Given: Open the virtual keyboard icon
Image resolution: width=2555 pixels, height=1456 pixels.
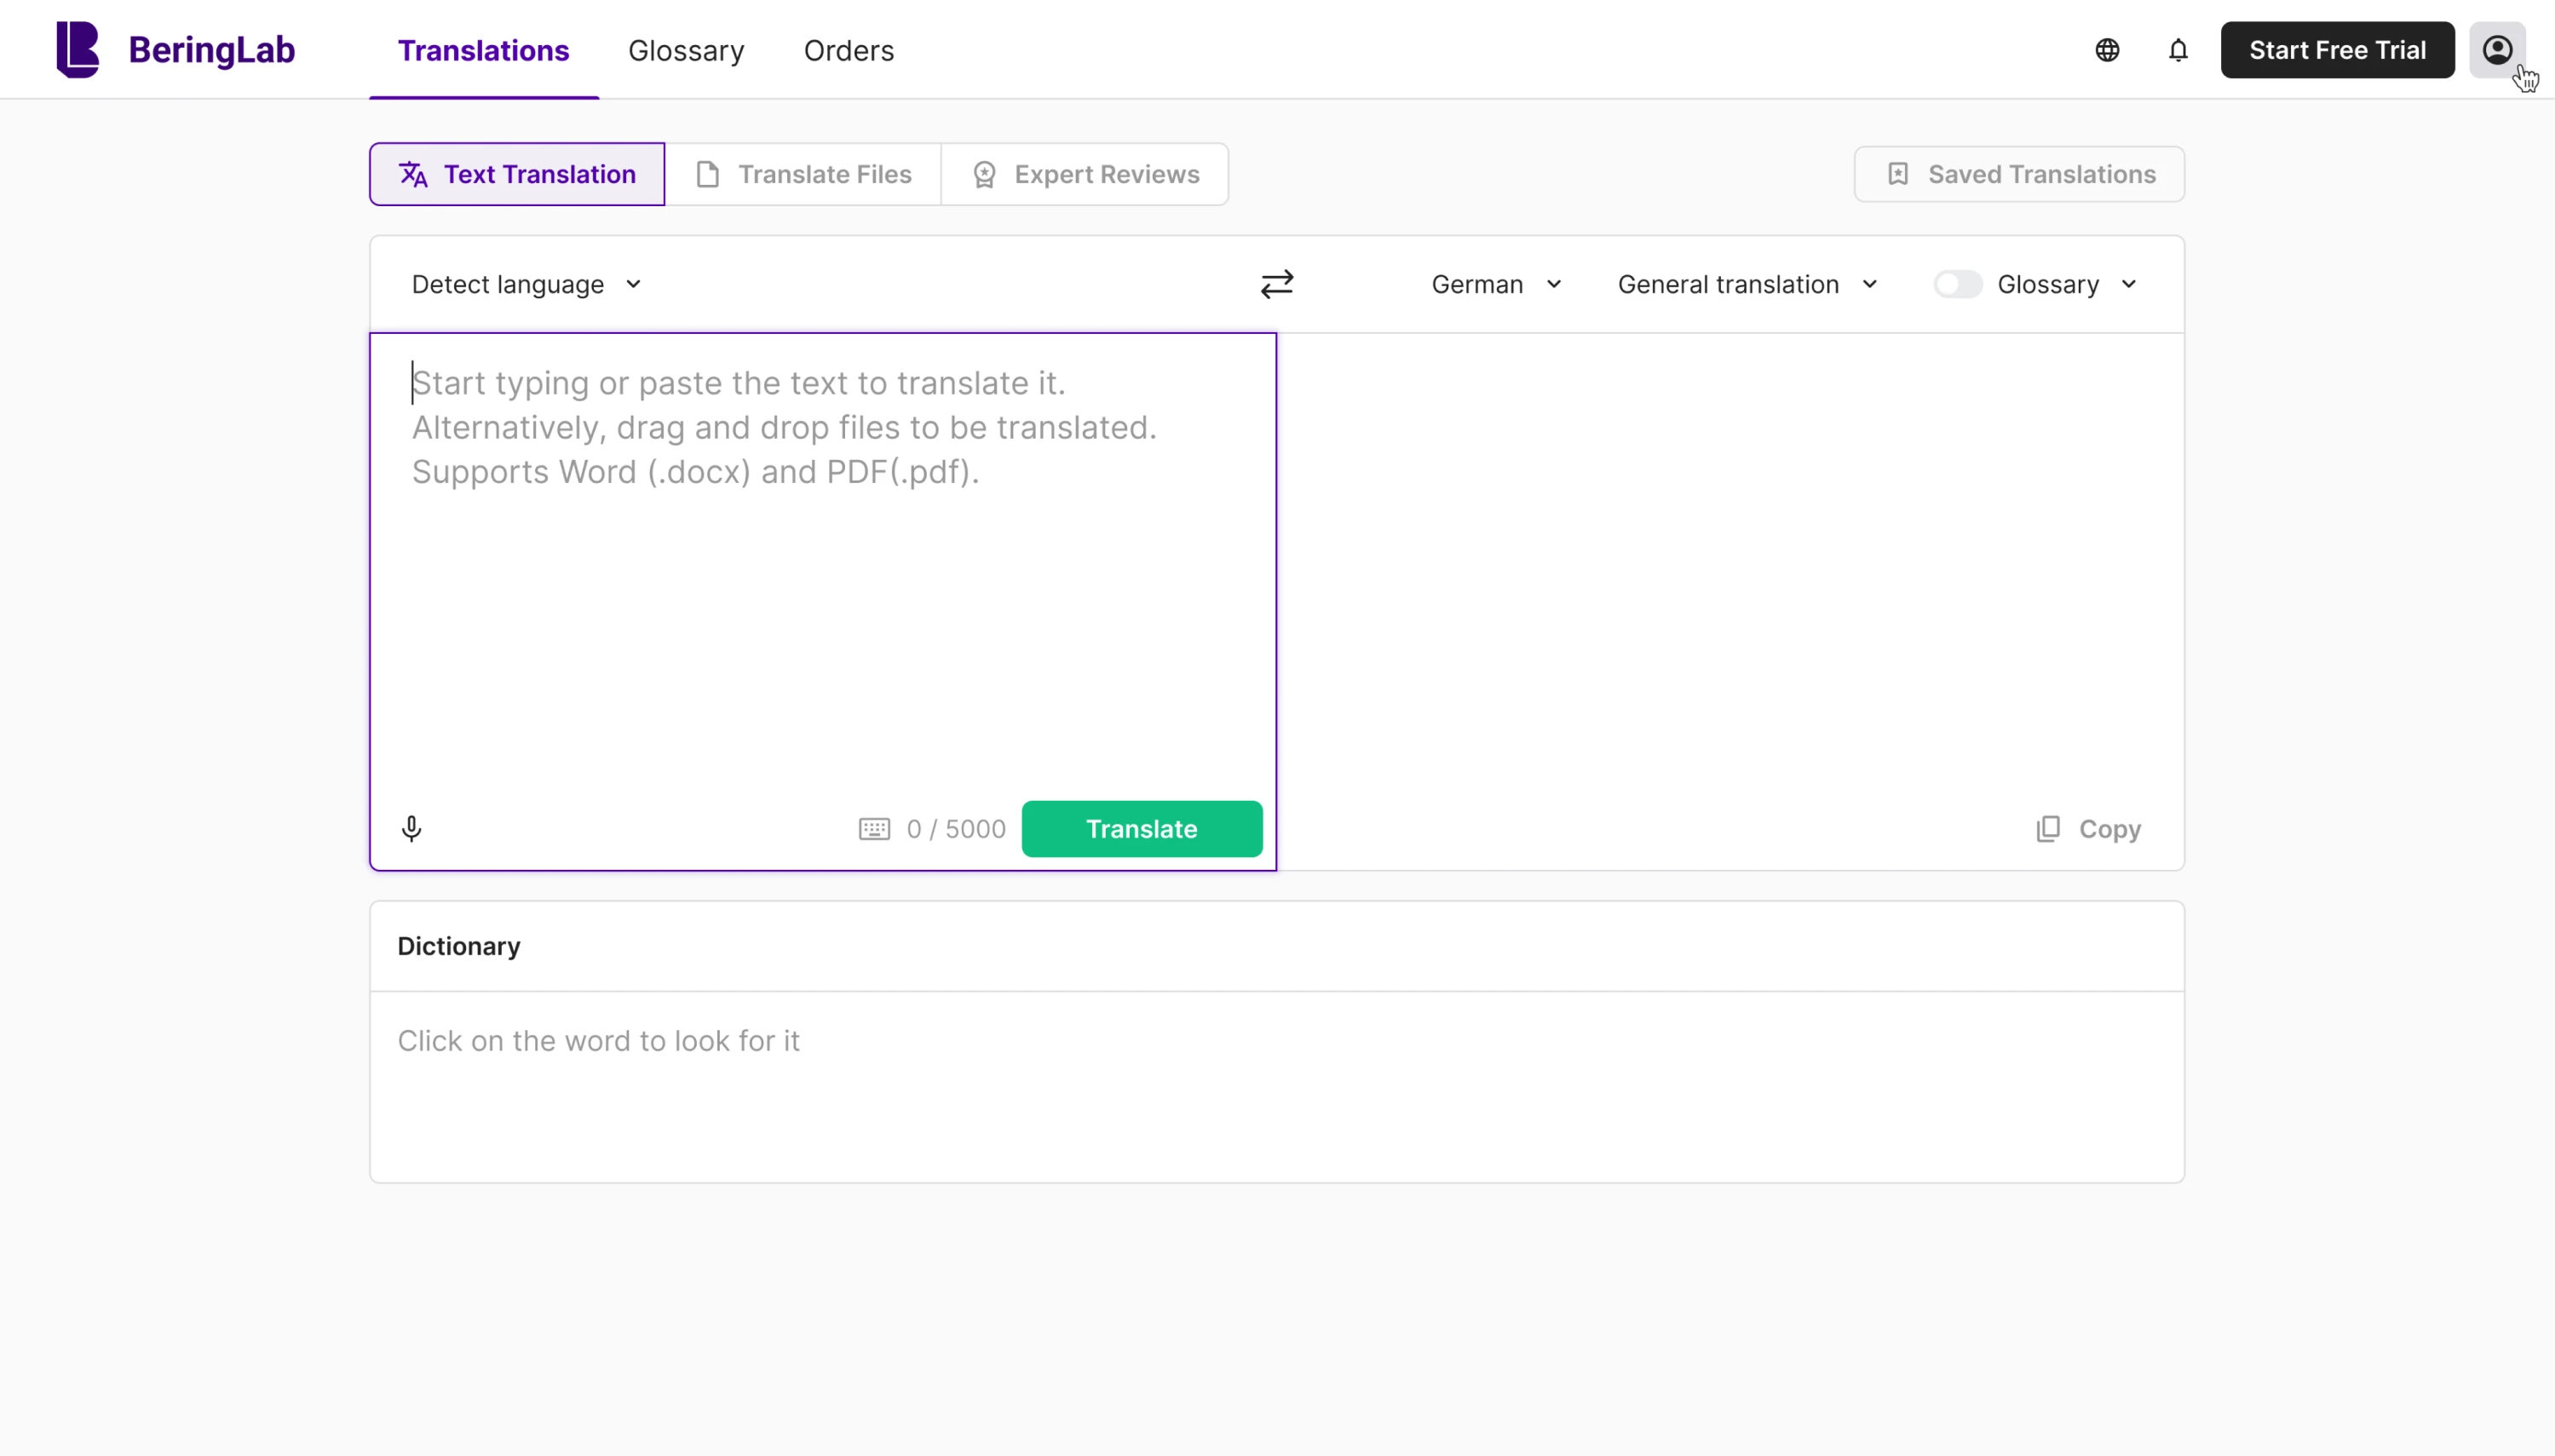Looking at the screenshot, I should pyautogui.click(x=874, y=829).
